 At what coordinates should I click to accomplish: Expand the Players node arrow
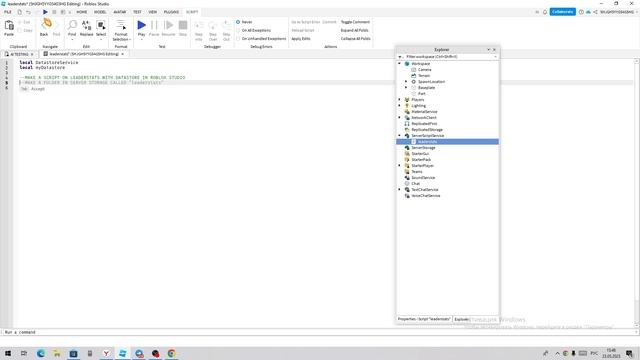400,100
